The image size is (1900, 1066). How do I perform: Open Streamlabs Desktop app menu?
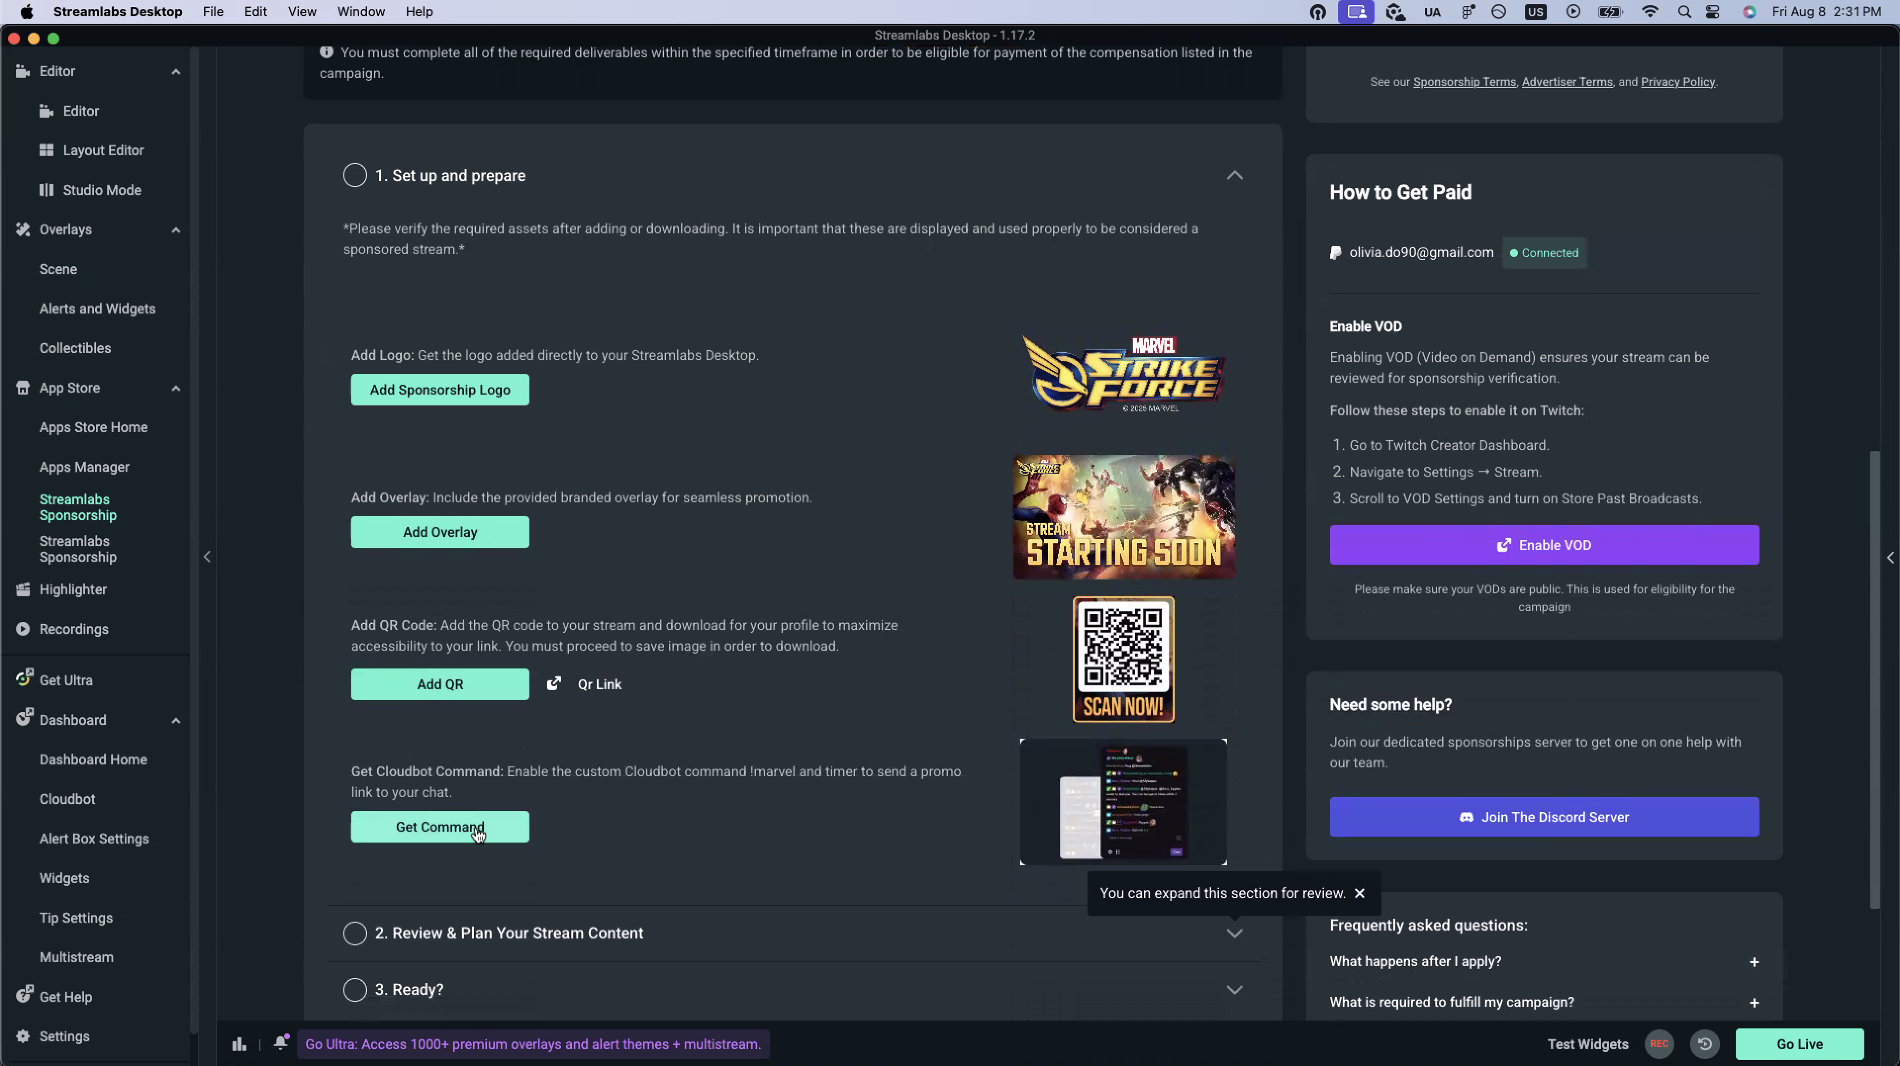(117, 12)
